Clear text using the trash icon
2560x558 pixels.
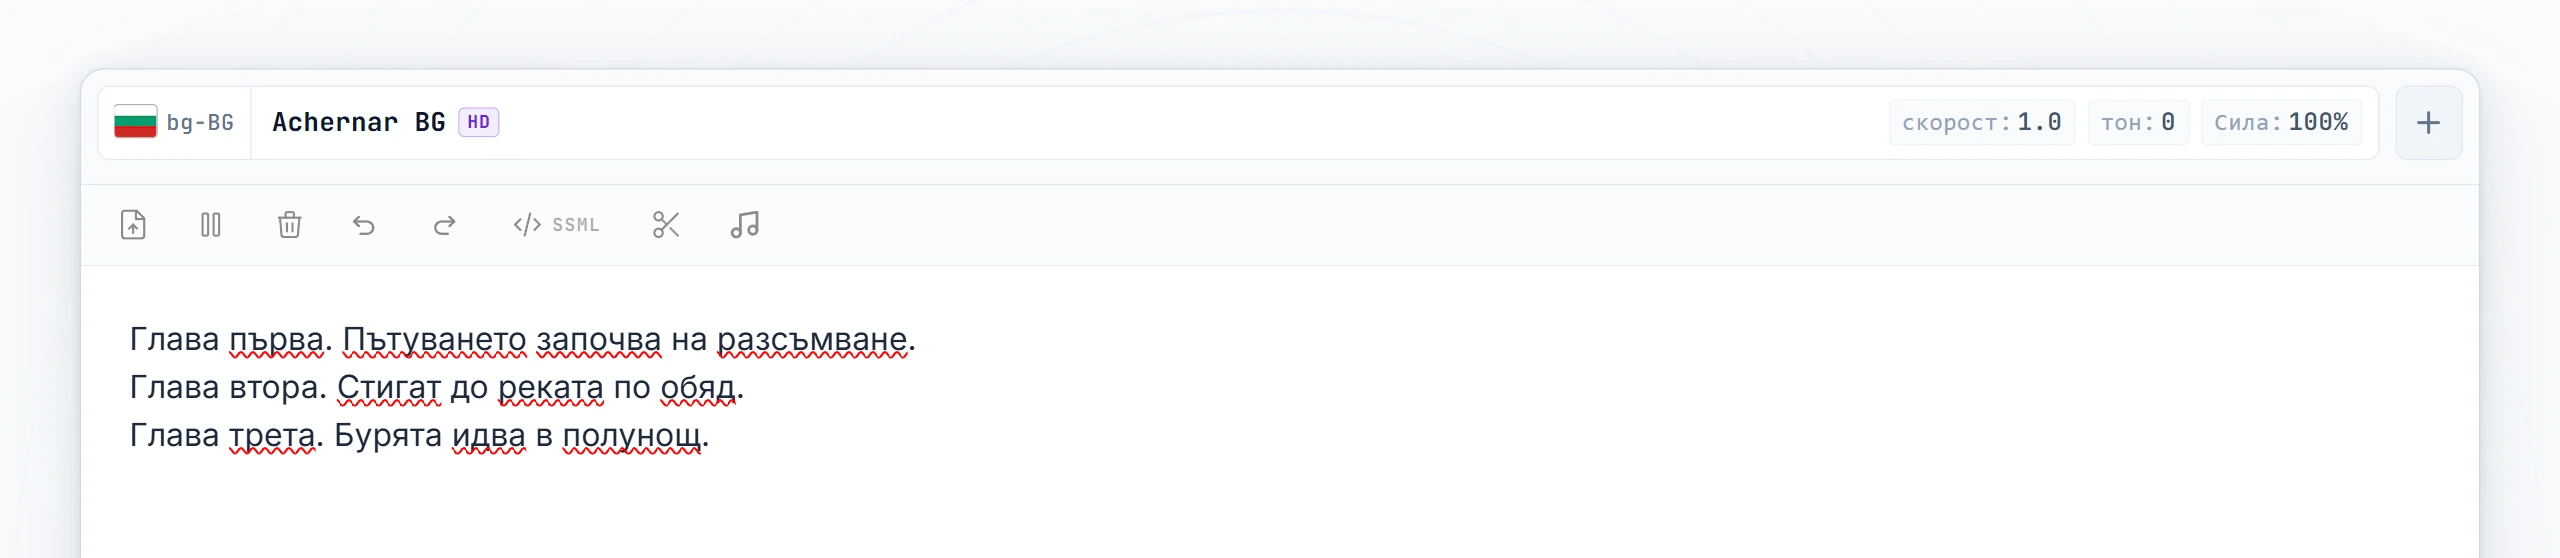click(289, 225)
